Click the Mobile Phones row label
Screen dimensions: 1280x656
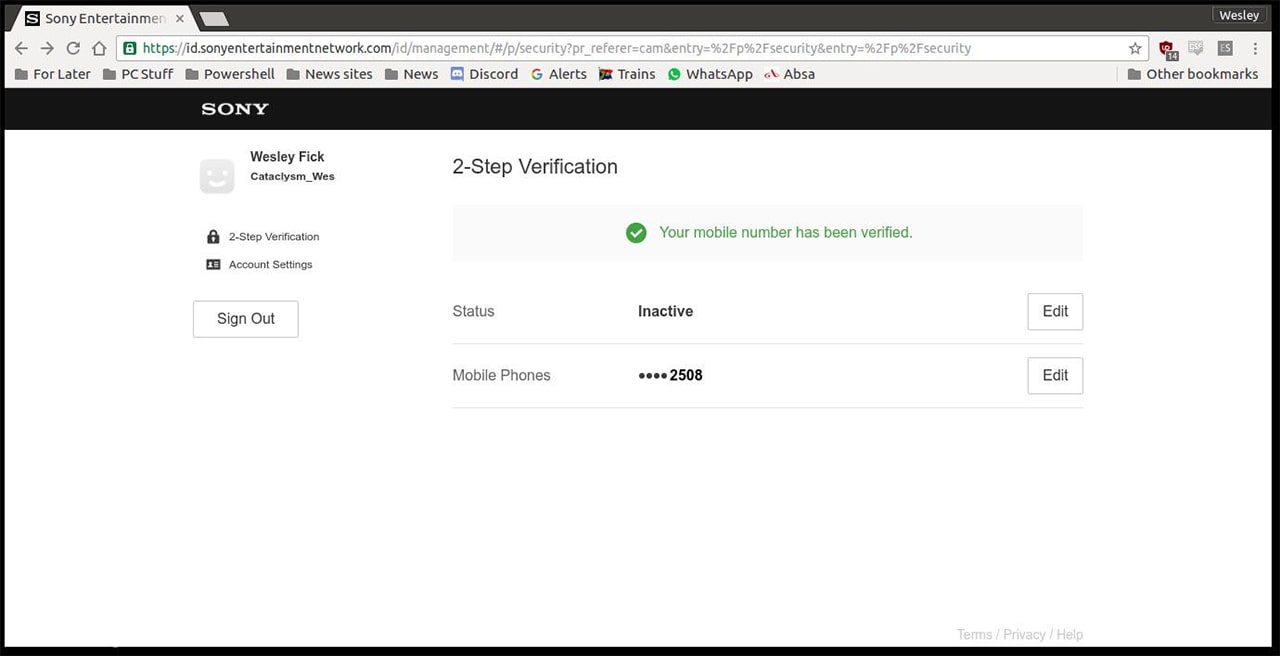pyautogui.click(x=501, y=375)
